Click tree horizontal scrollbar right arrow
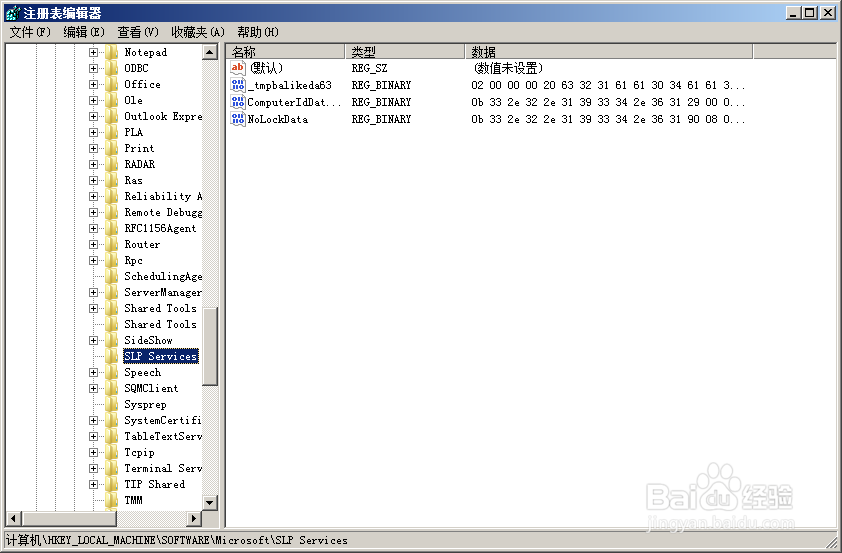 point(194,519)
